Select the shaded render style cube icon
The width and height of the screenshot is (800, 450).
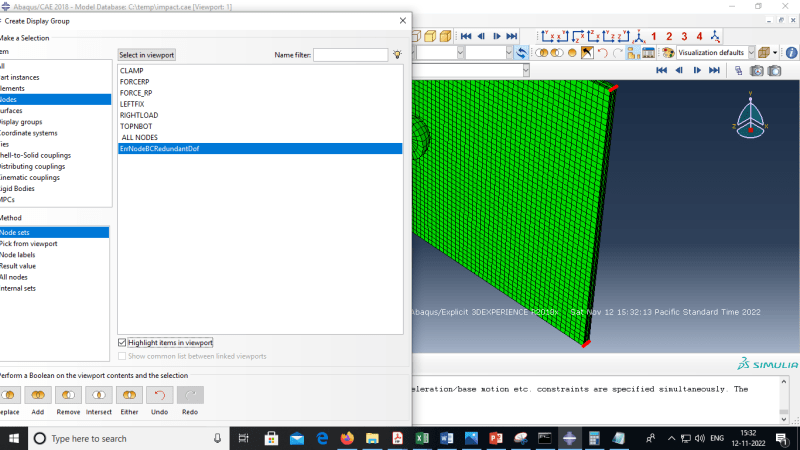[x=445, y=36]
